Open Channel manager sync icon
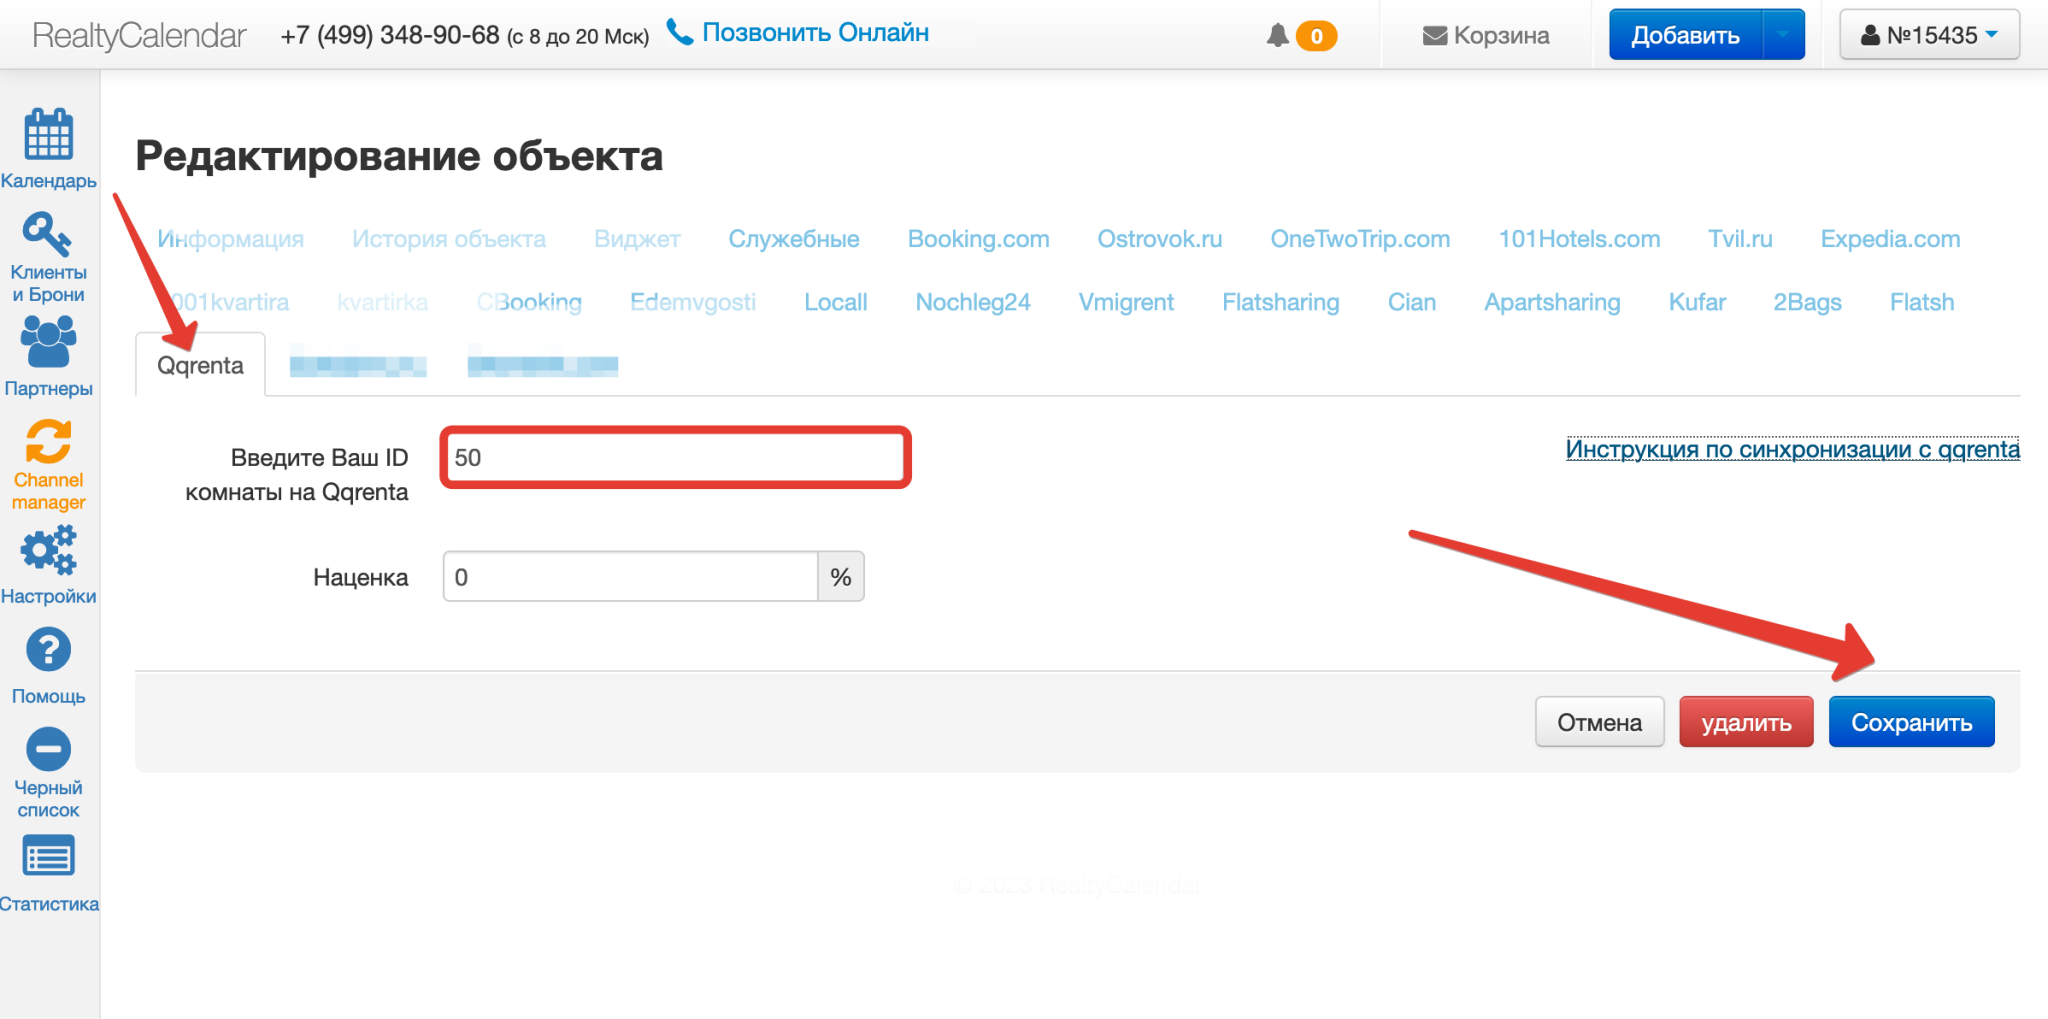The image size is (2048, 1019). 48,442
